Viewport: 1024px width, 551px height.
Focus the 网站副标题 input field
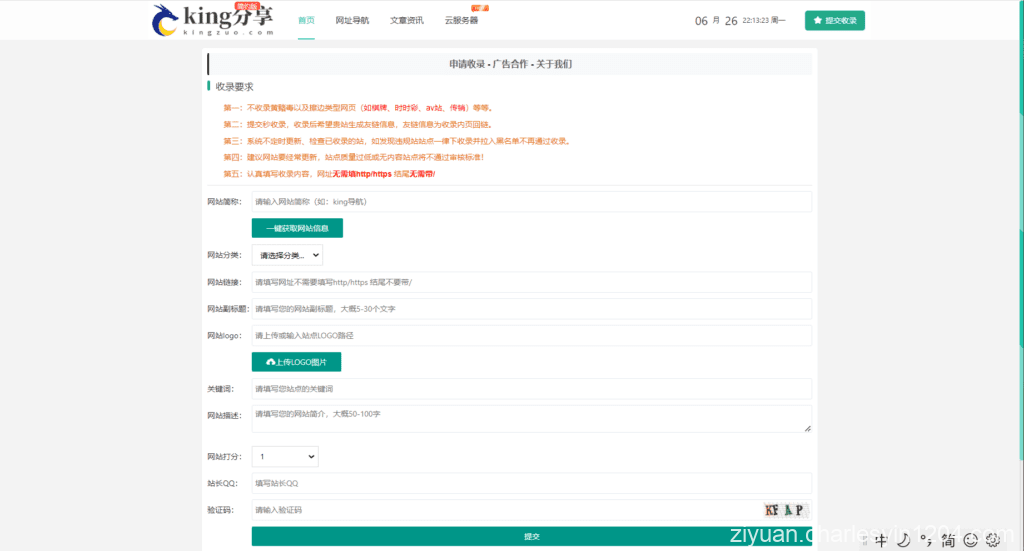click(x=532, y=309)
